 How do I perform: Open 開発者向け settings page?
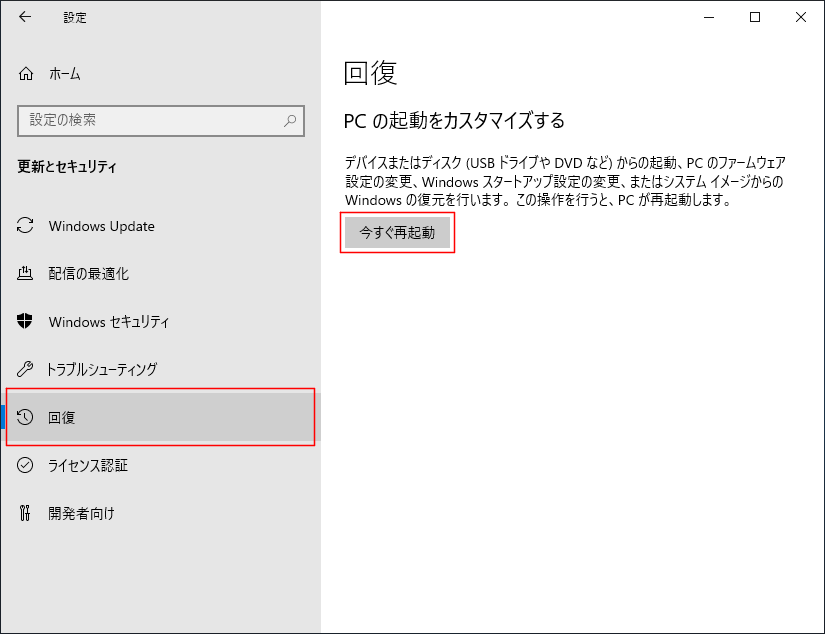point(160,514)
